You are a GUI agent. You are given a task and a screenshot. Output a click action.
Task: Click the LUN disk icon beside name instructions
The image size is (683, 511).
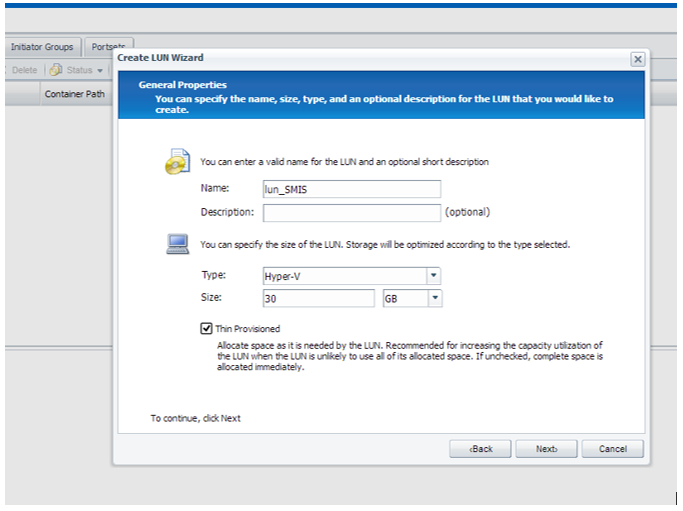(x=177, y=161)
